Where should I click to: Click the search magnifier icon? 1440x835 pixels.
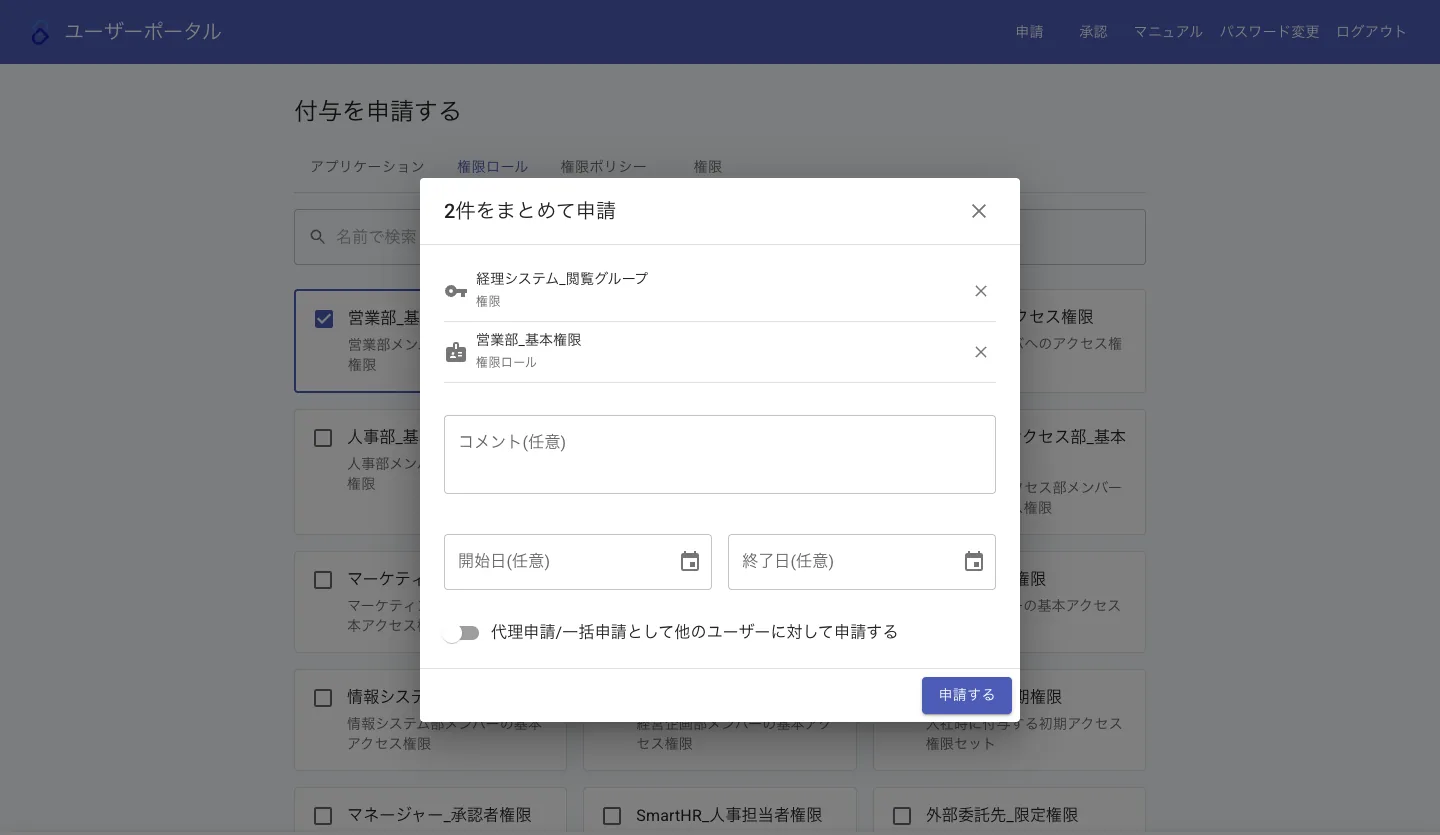point(318,237)
